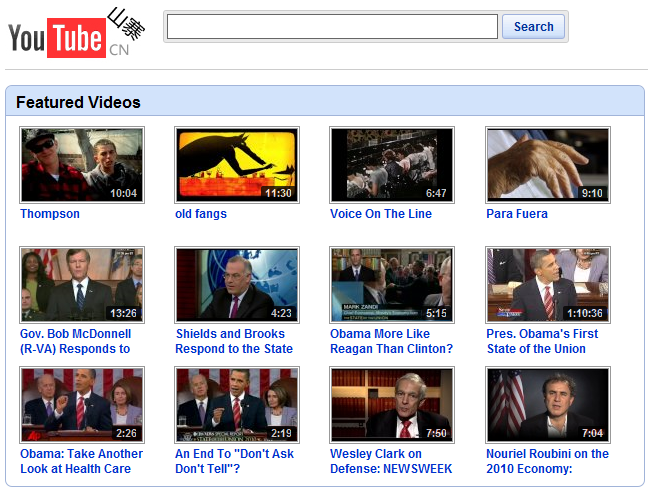The height and width of the screenshot is (493, 648).
Task: Select the Featured Videos section header
Action: pos(78,102)
